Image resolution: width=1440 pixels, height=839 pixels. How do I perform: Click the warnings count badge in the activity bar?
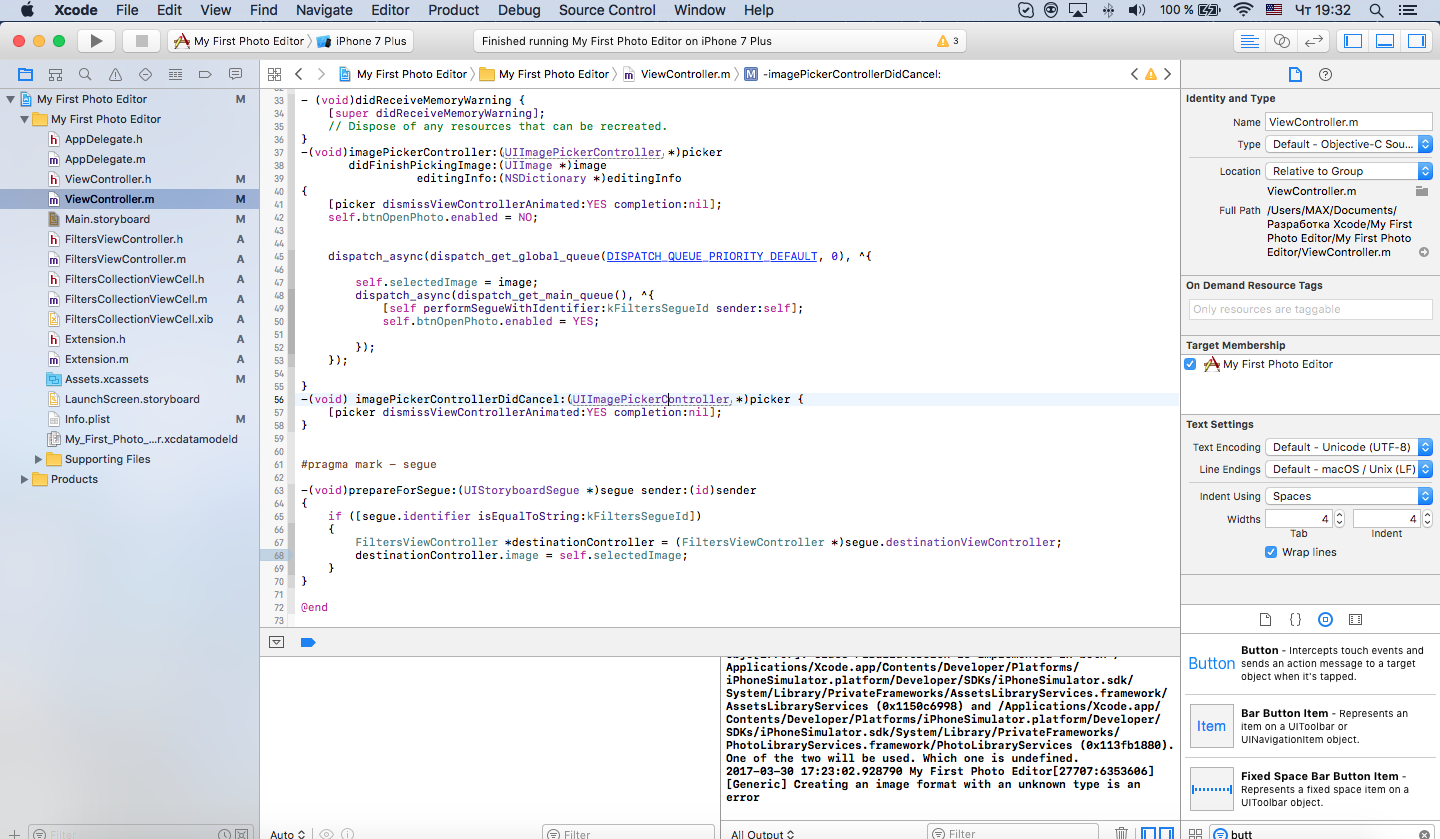point(948,41)
